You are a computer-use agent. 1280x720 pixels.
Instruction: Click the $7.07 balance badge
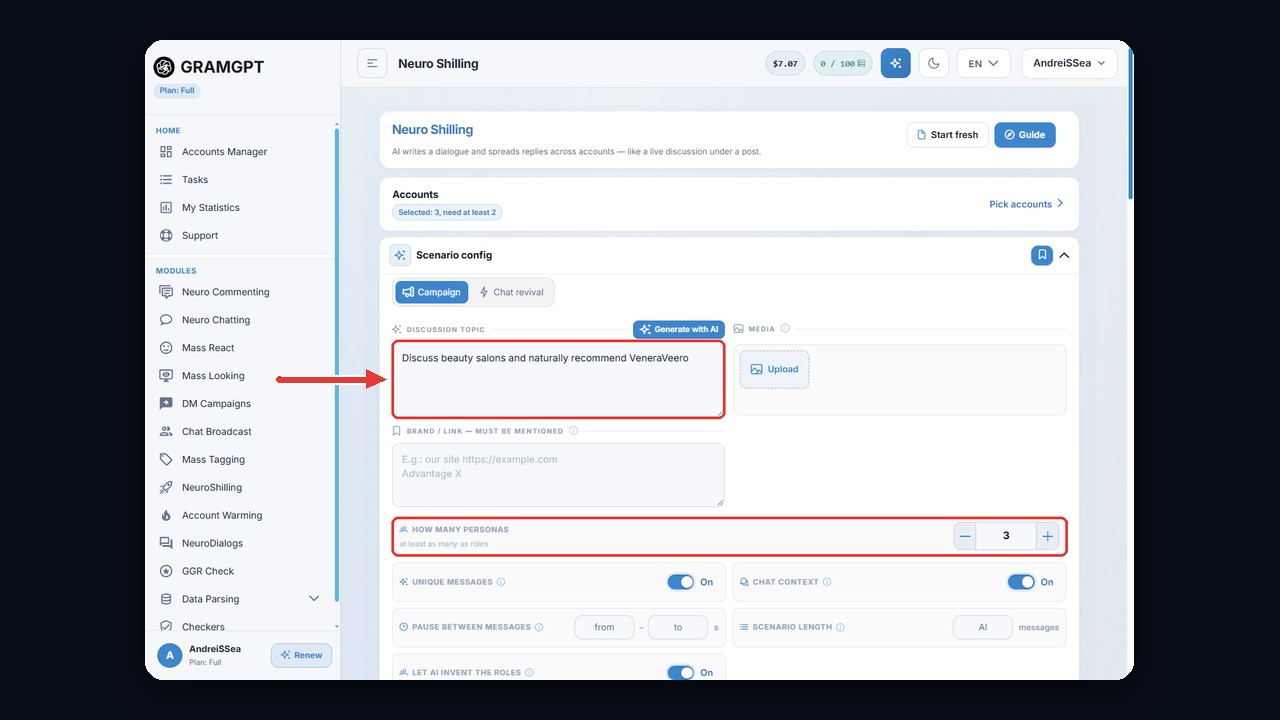tap(785, 63)
